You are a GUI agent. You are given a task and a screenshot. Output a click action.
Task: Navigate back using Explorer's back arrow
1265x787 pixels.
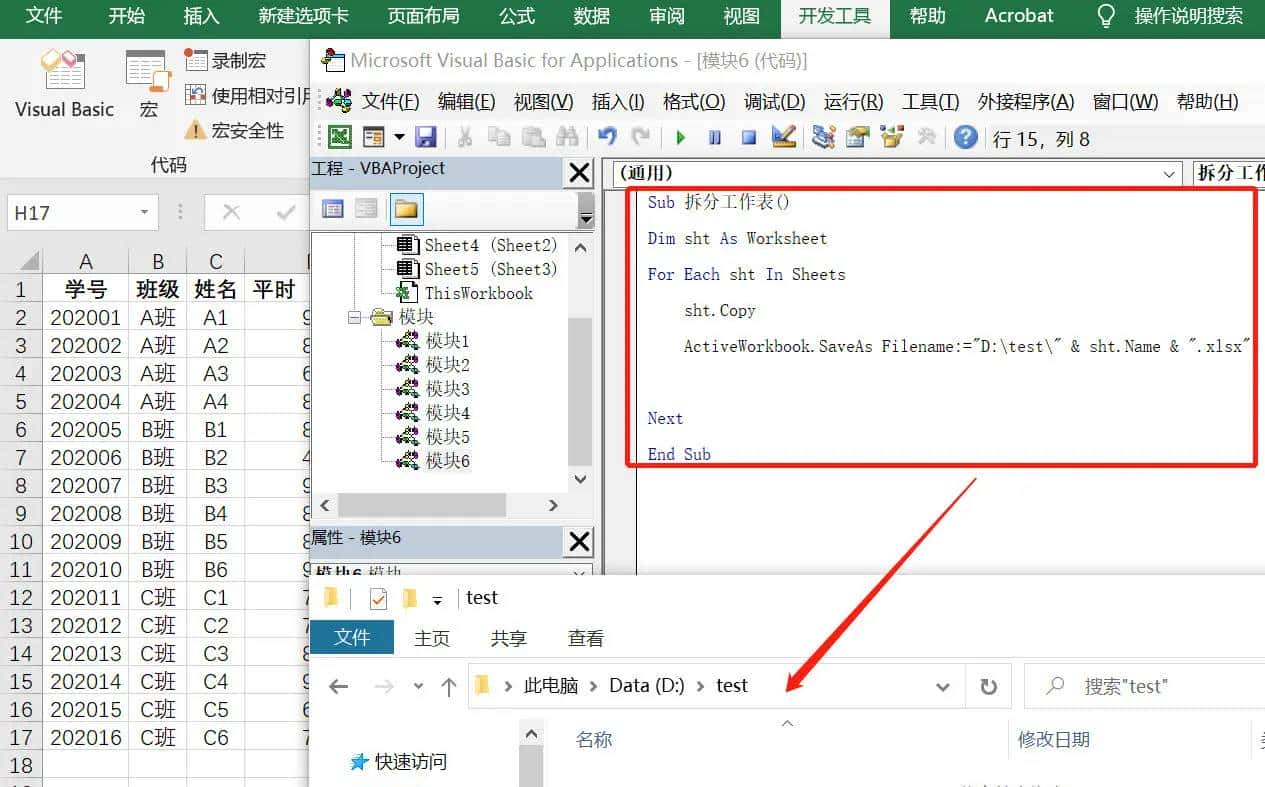tap(338, 686)
